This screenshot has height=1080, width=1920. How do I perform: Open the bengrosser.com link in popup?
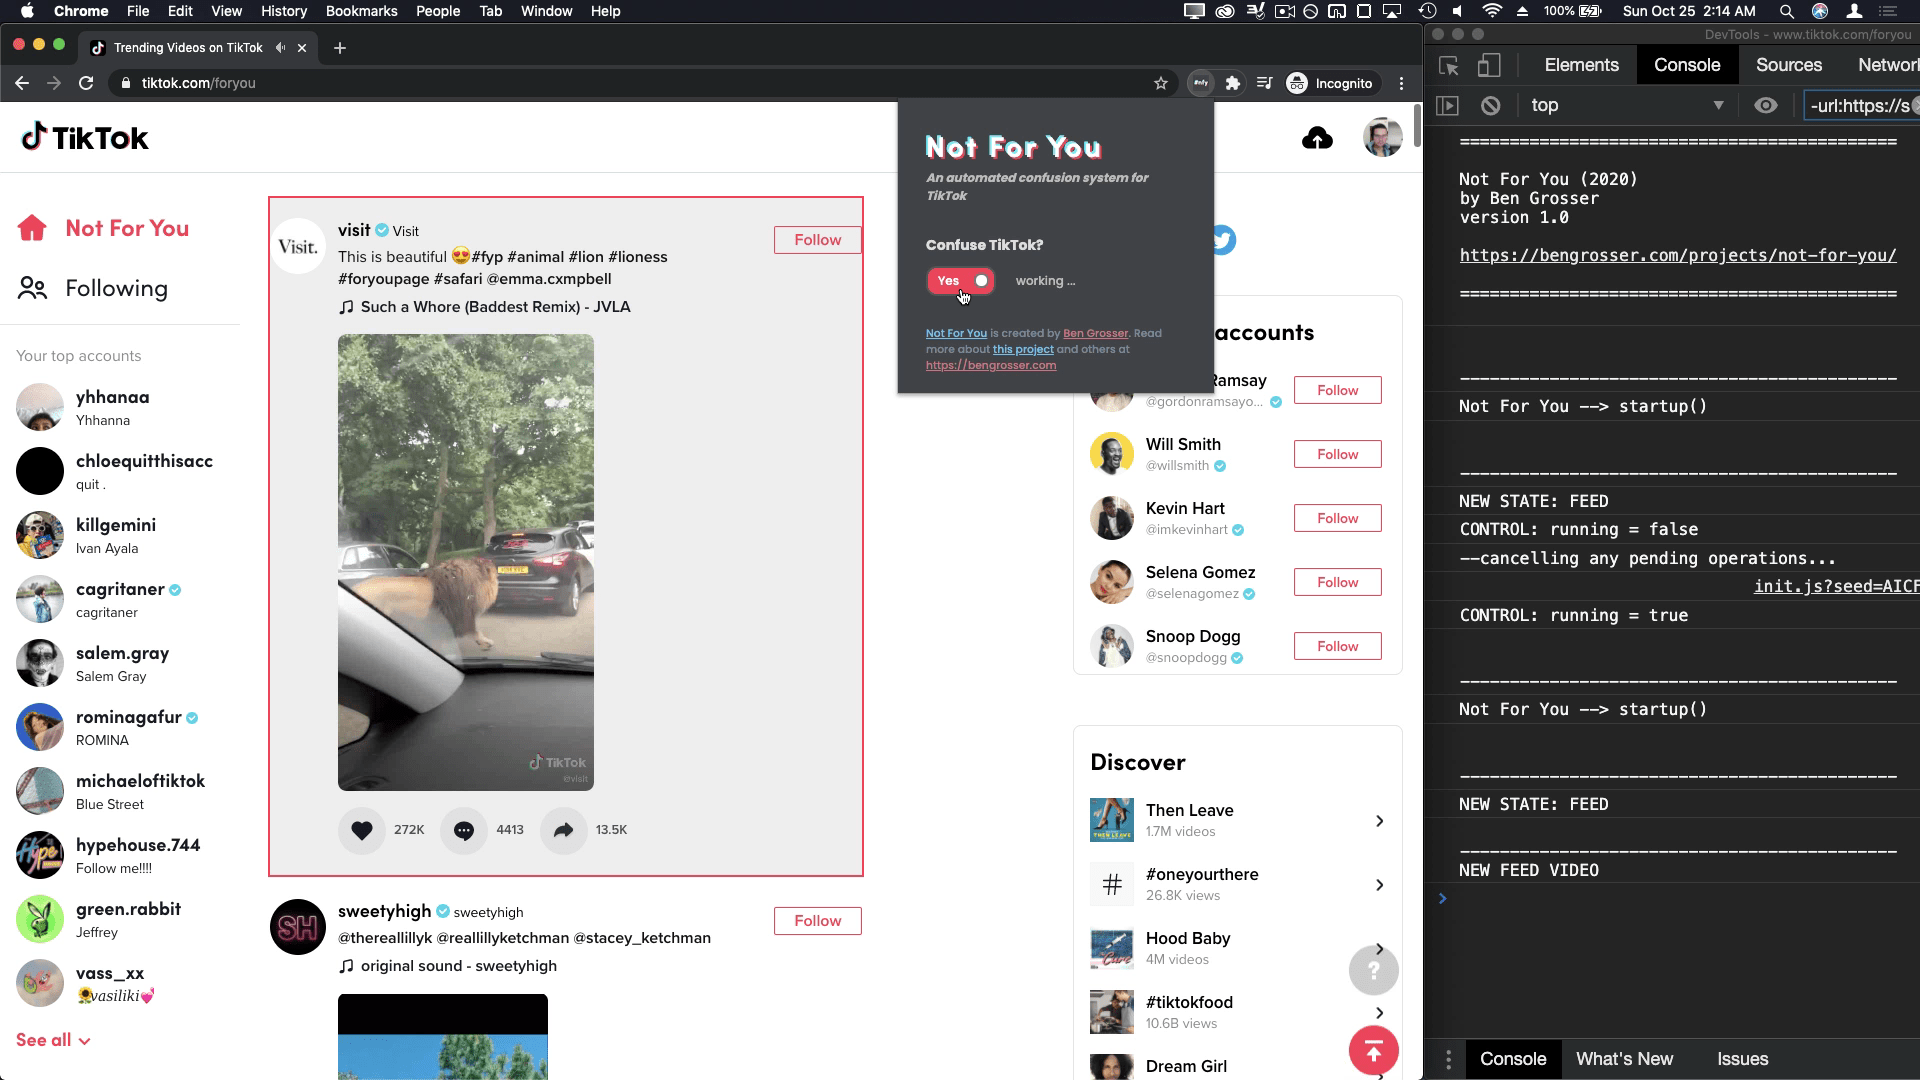[990, 365]
